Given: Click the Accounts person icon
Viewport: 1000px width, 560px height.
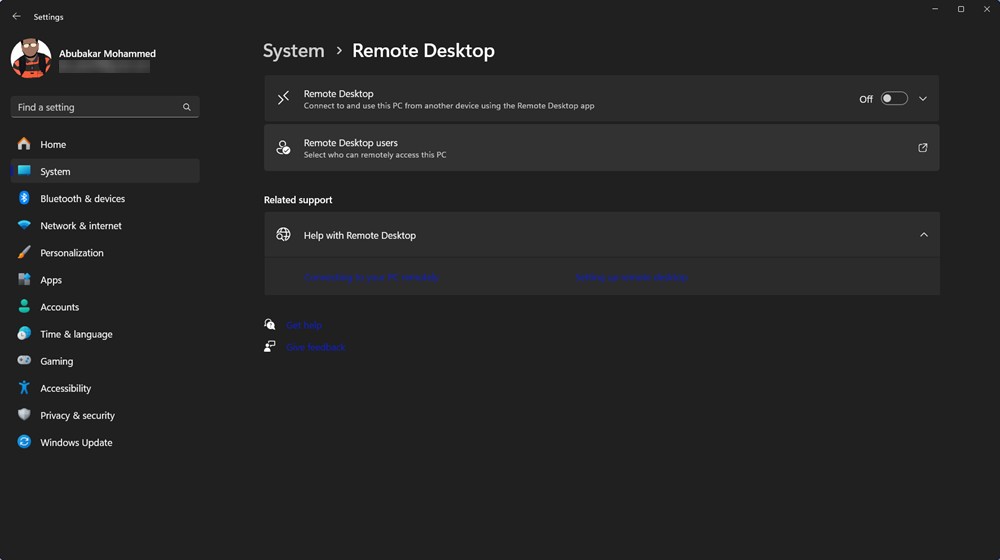Looking at the screenshot, I should coord(24,306).
